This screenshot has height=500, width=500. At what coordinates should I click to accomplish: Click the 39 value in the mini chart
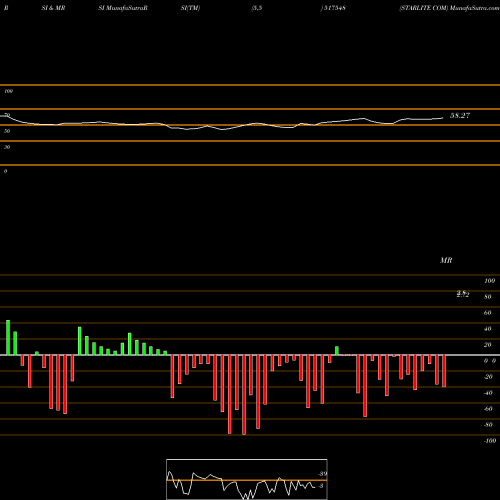(323, 474)
